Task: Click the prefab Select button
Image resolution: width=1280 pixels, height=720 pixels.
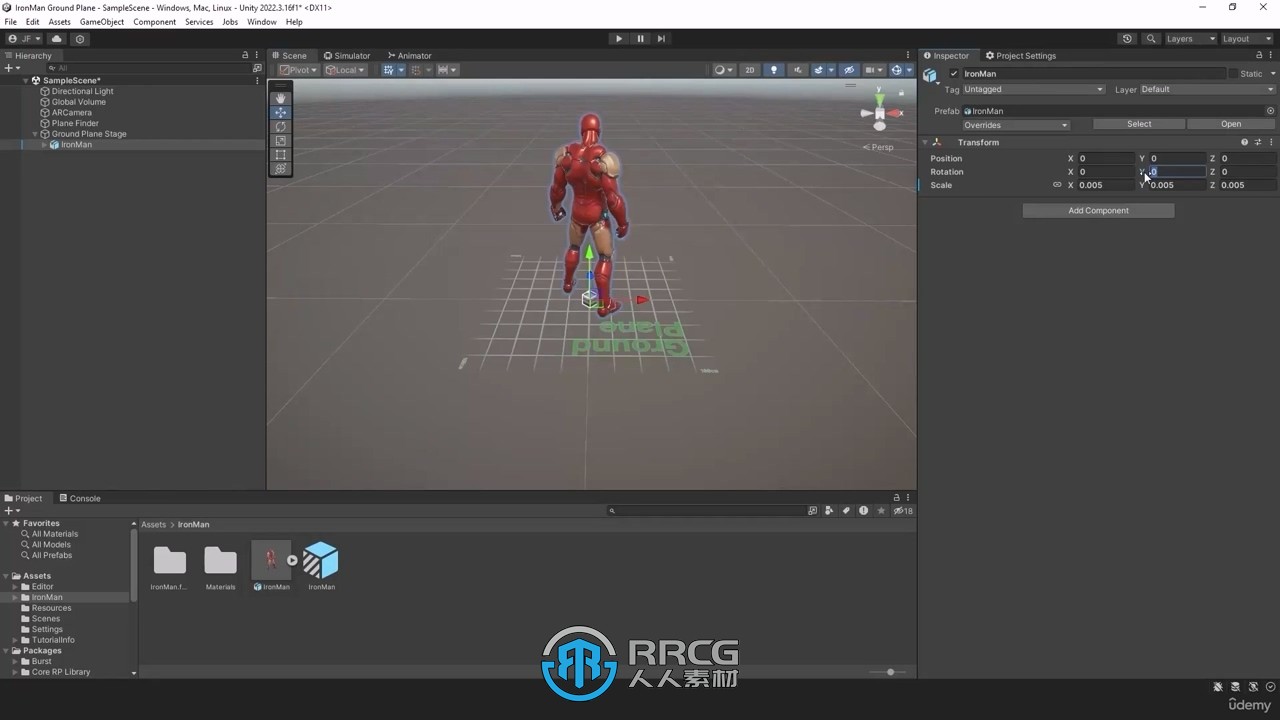Action: 1139,124
